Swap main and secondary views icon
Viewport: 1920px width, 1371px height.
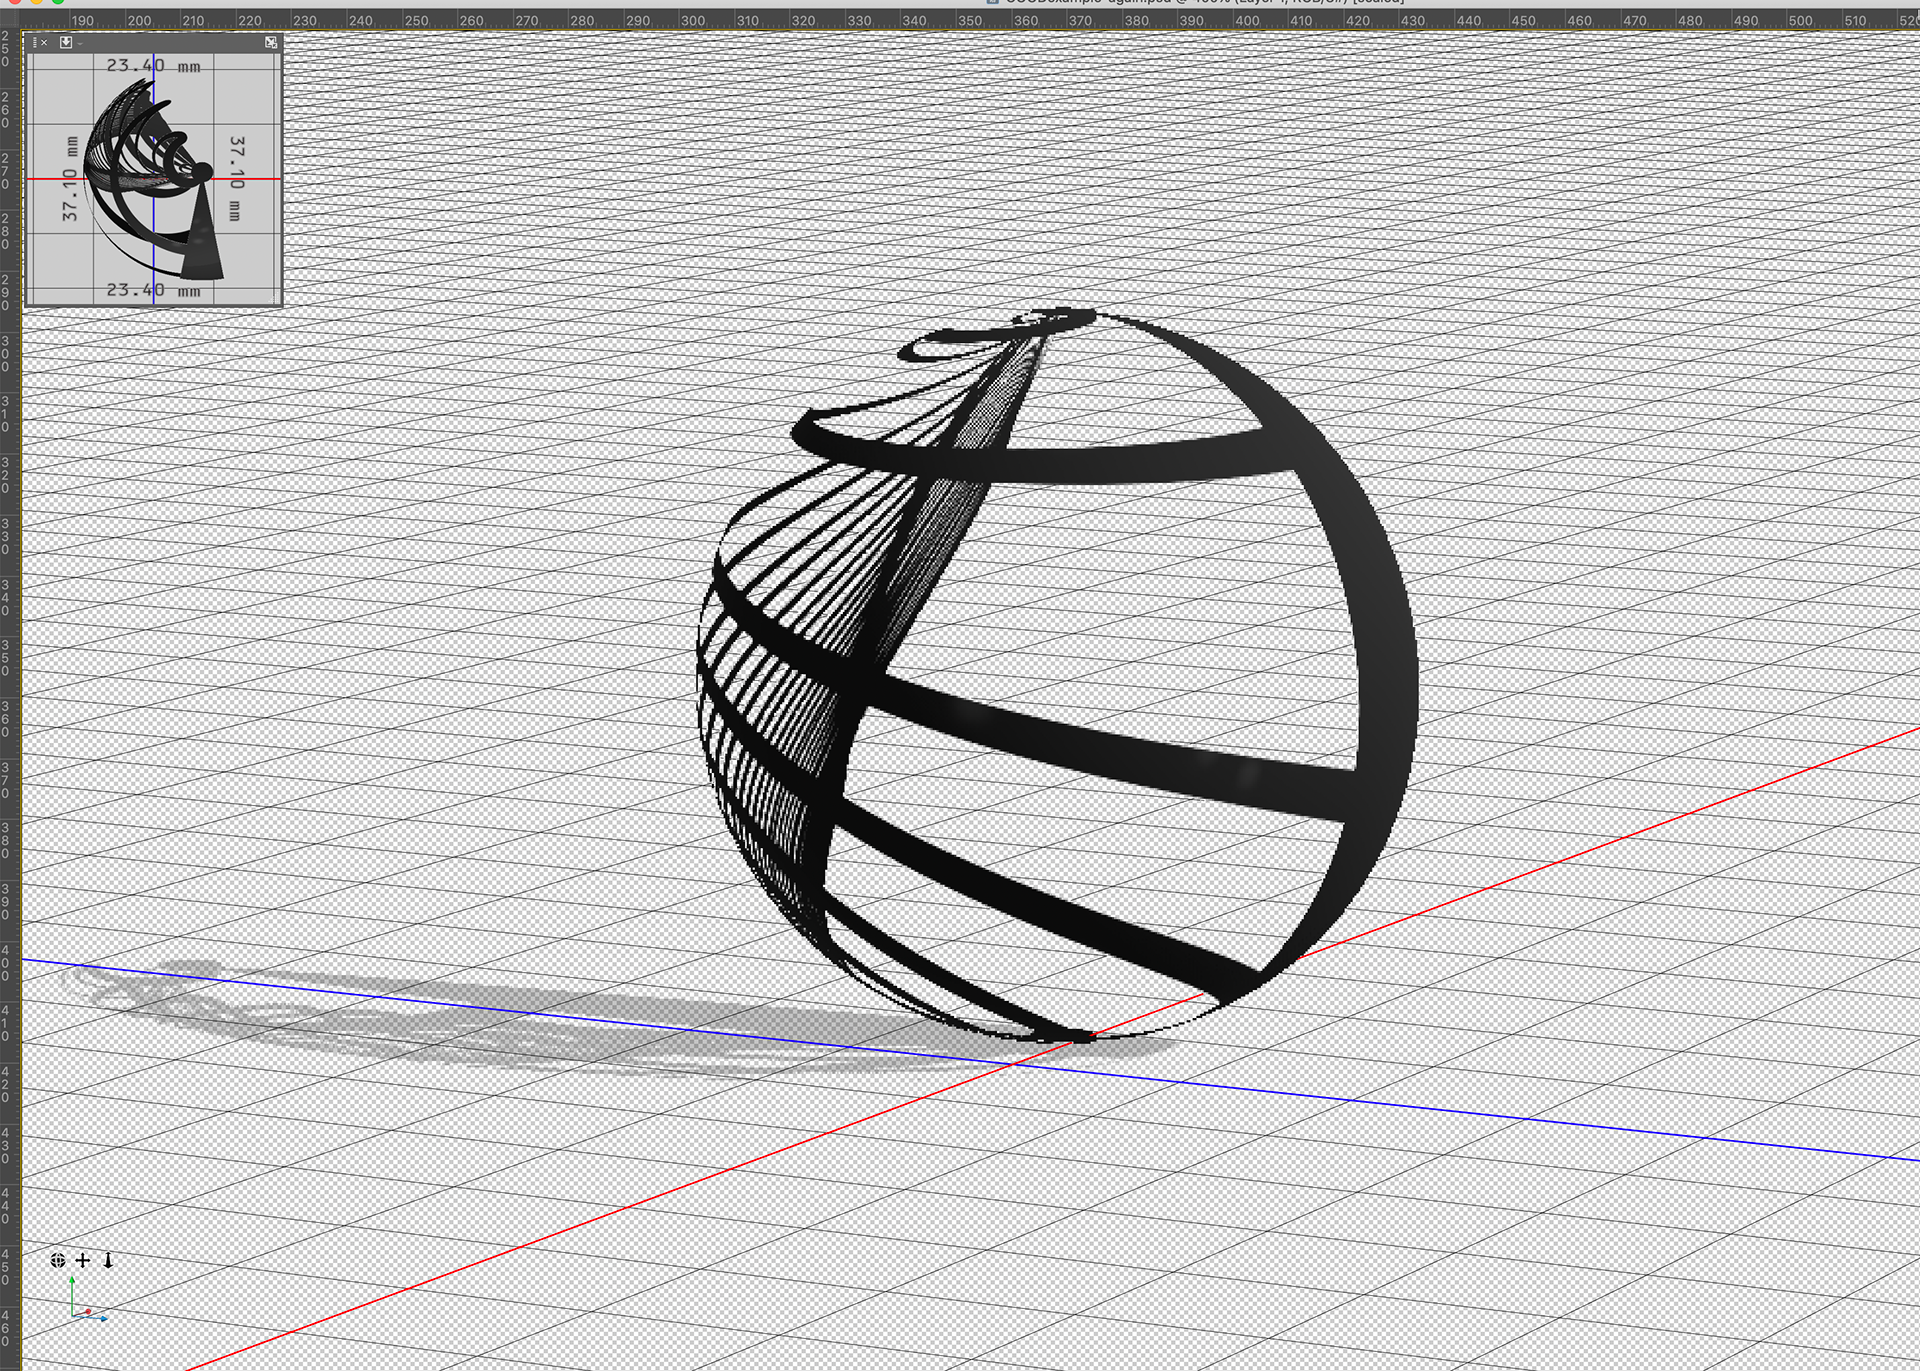pos(271,42)
